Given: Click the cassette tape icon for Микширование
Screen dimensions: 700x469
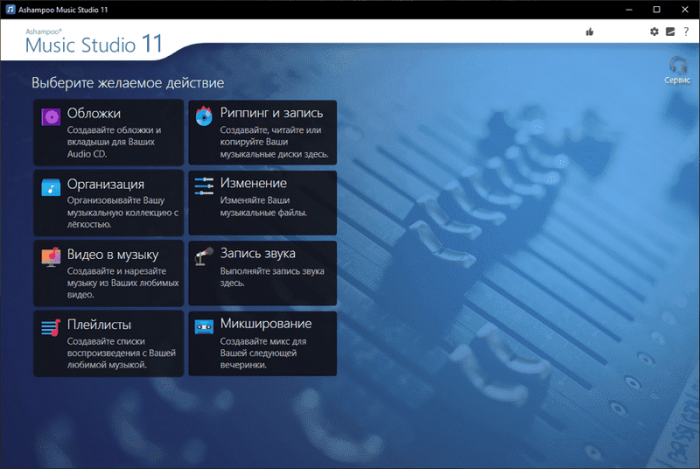Looking at the screenshot, I should tap(204, 327).
